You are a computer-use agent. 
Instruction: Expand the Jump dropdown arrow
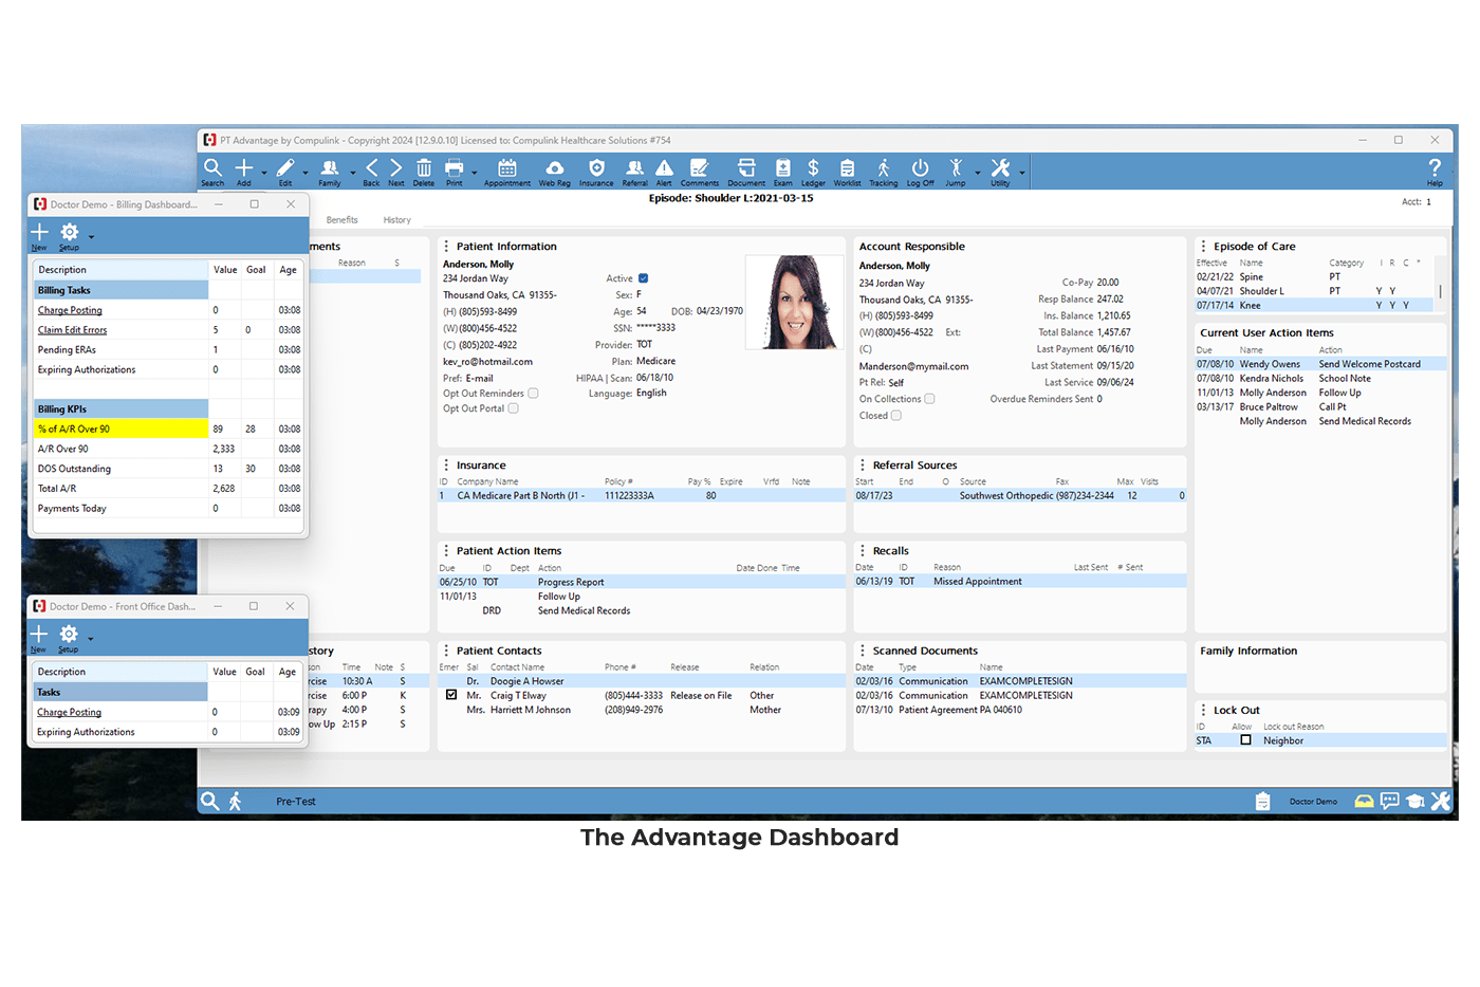click(x=977, y=173)
